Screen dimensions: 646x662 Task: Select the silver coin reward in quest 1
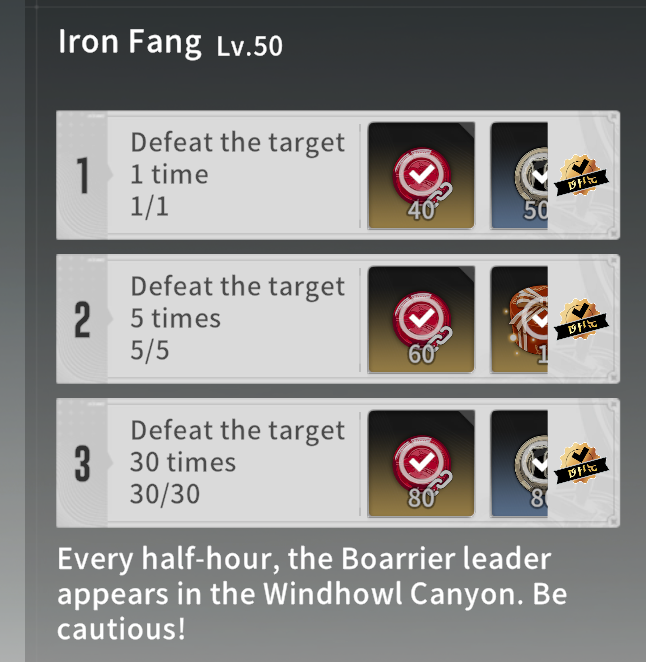[520, 176]
